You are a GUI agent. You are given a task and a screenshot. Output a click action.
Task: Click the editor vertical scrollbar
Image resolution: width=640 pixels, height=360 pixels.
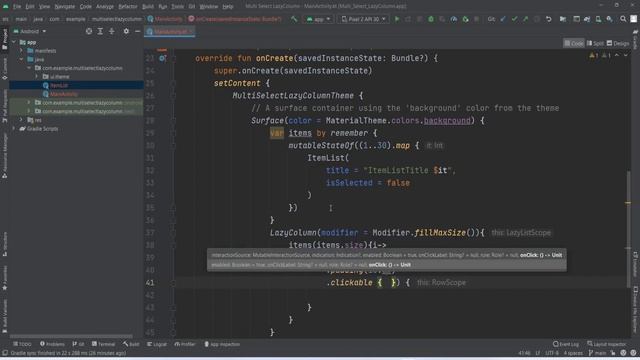point(628,229)
